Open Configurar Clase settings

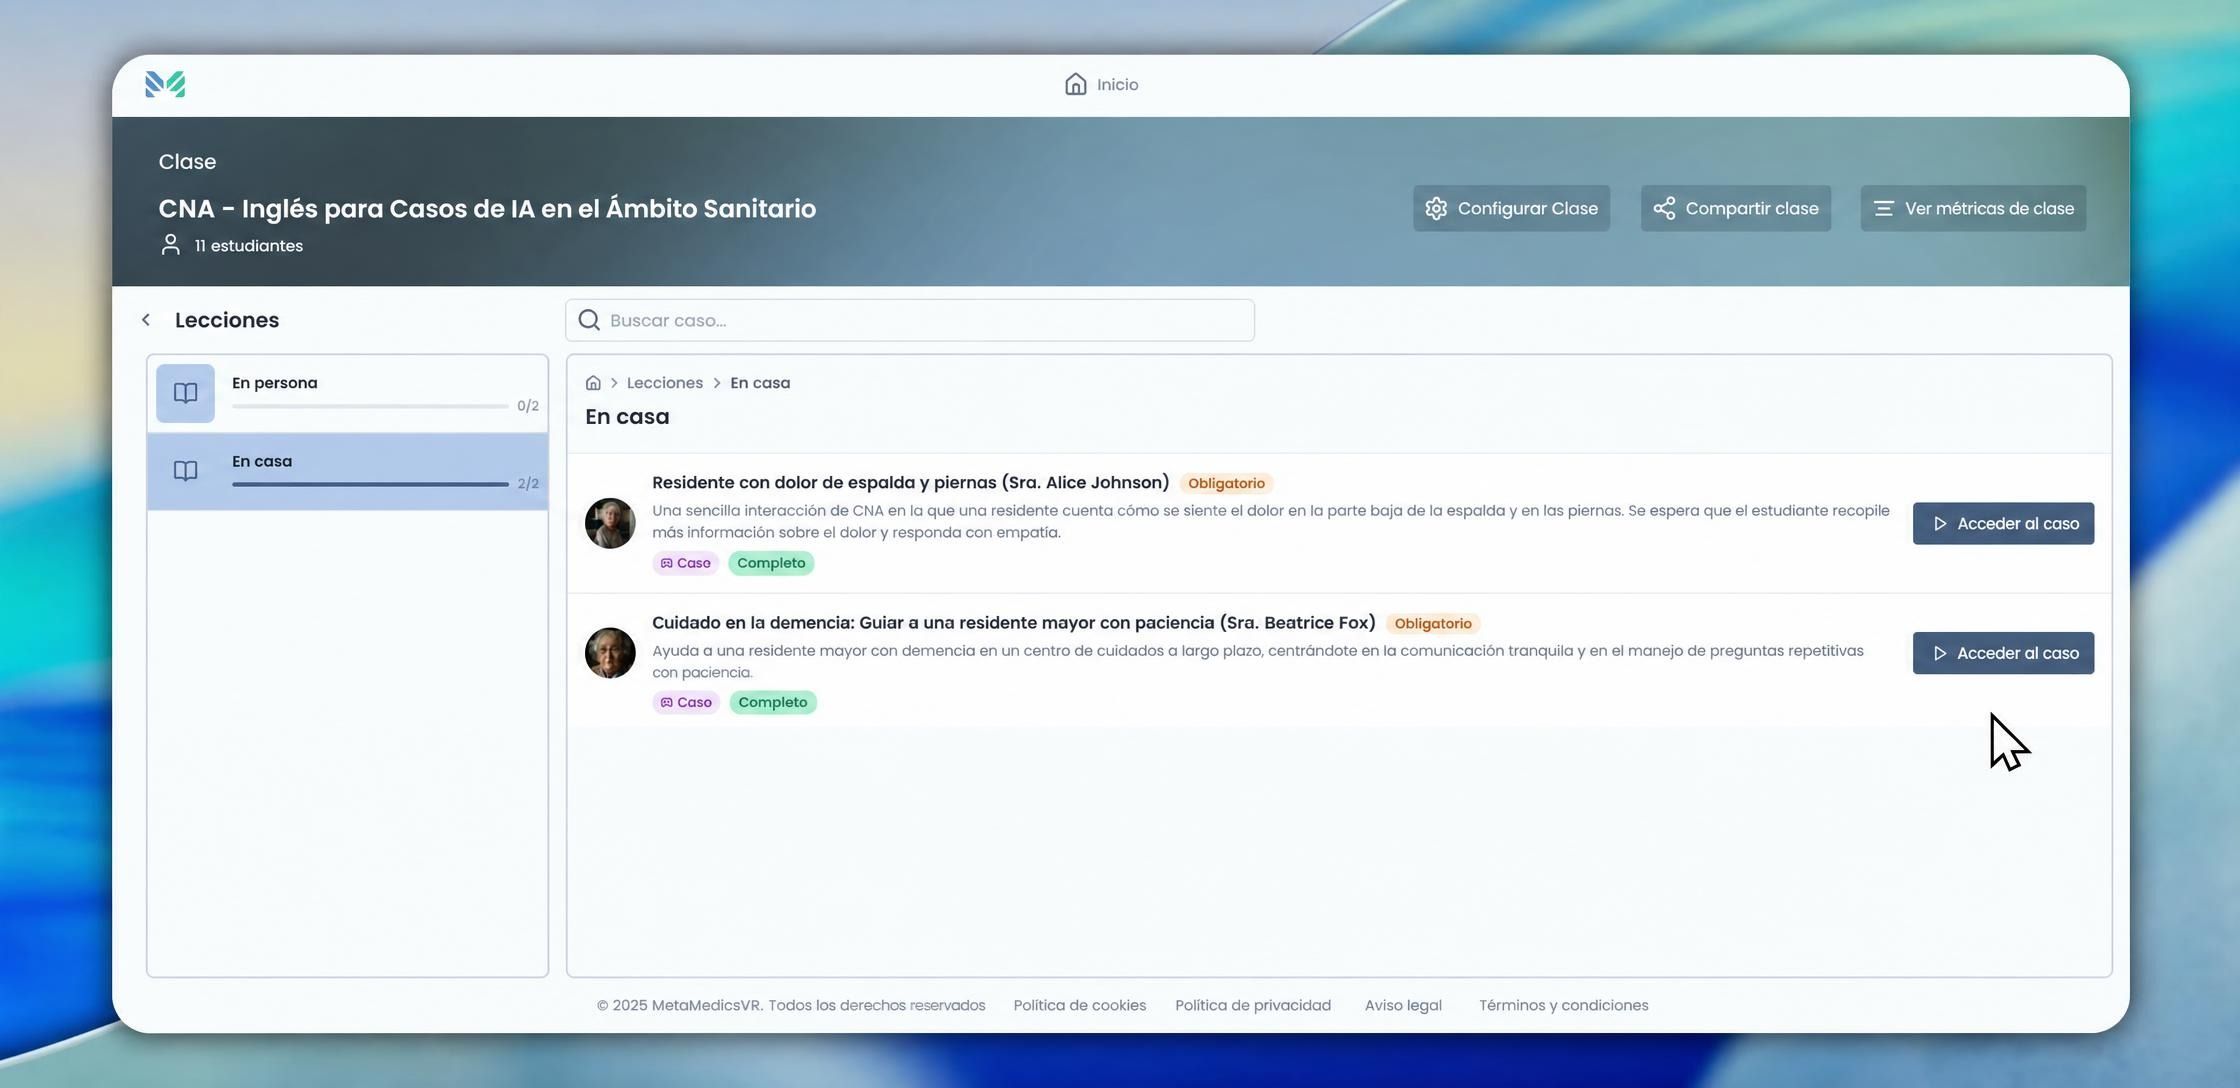tap(1511, 208)
